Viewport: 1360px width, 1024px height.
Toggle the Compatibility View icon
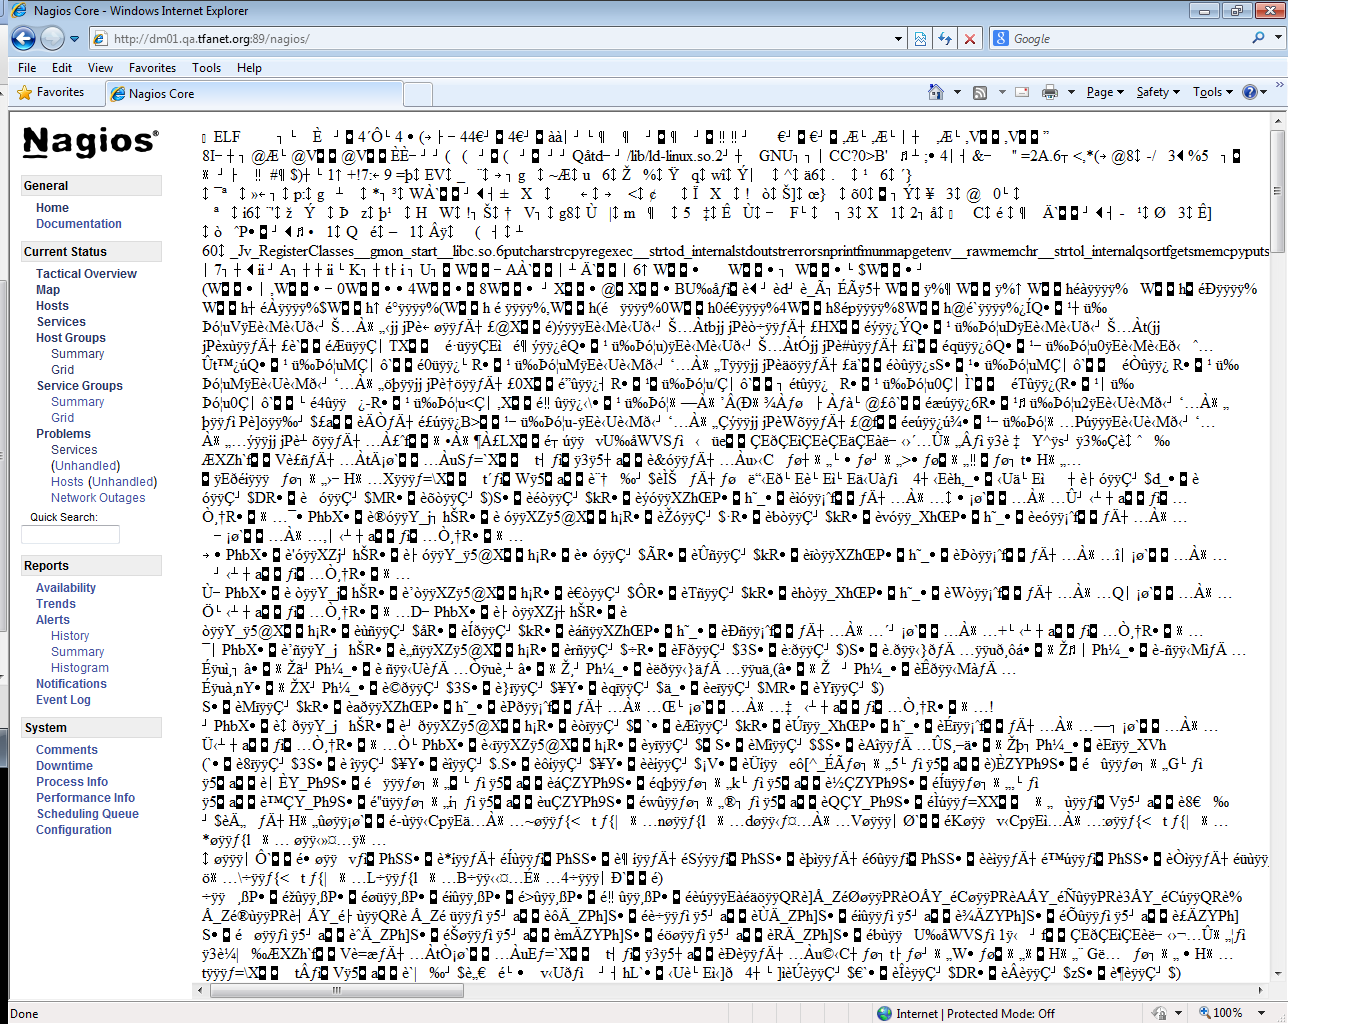920,39
